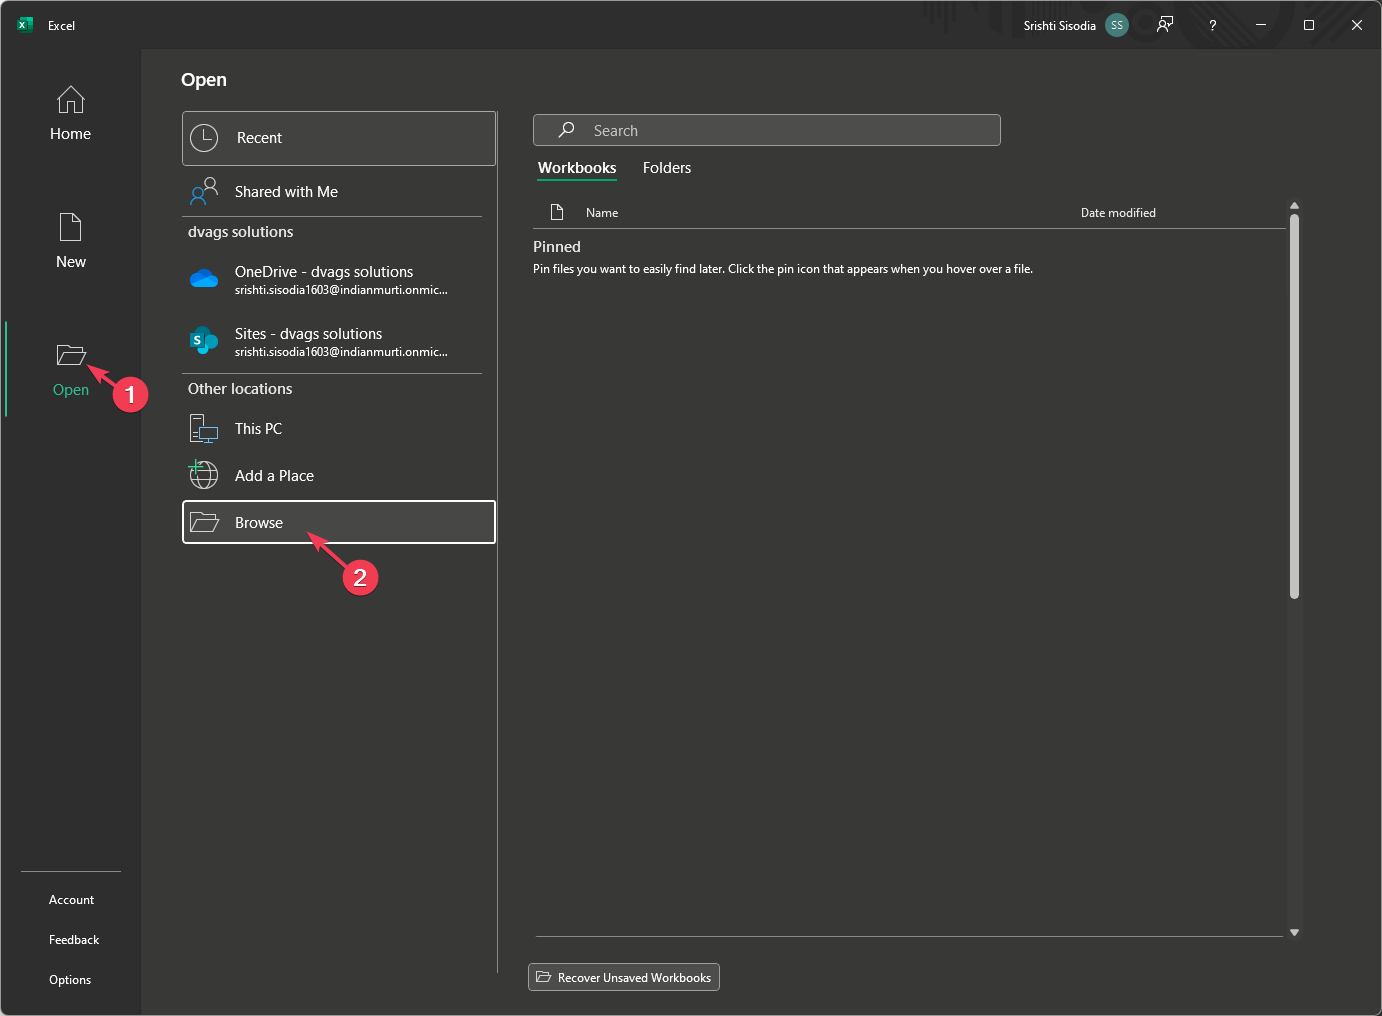Viewport: 1382px width, 1016px height.
Task: Open Sites - dvags solutions location
Action: pyautogui.click(x=339, y=342)
